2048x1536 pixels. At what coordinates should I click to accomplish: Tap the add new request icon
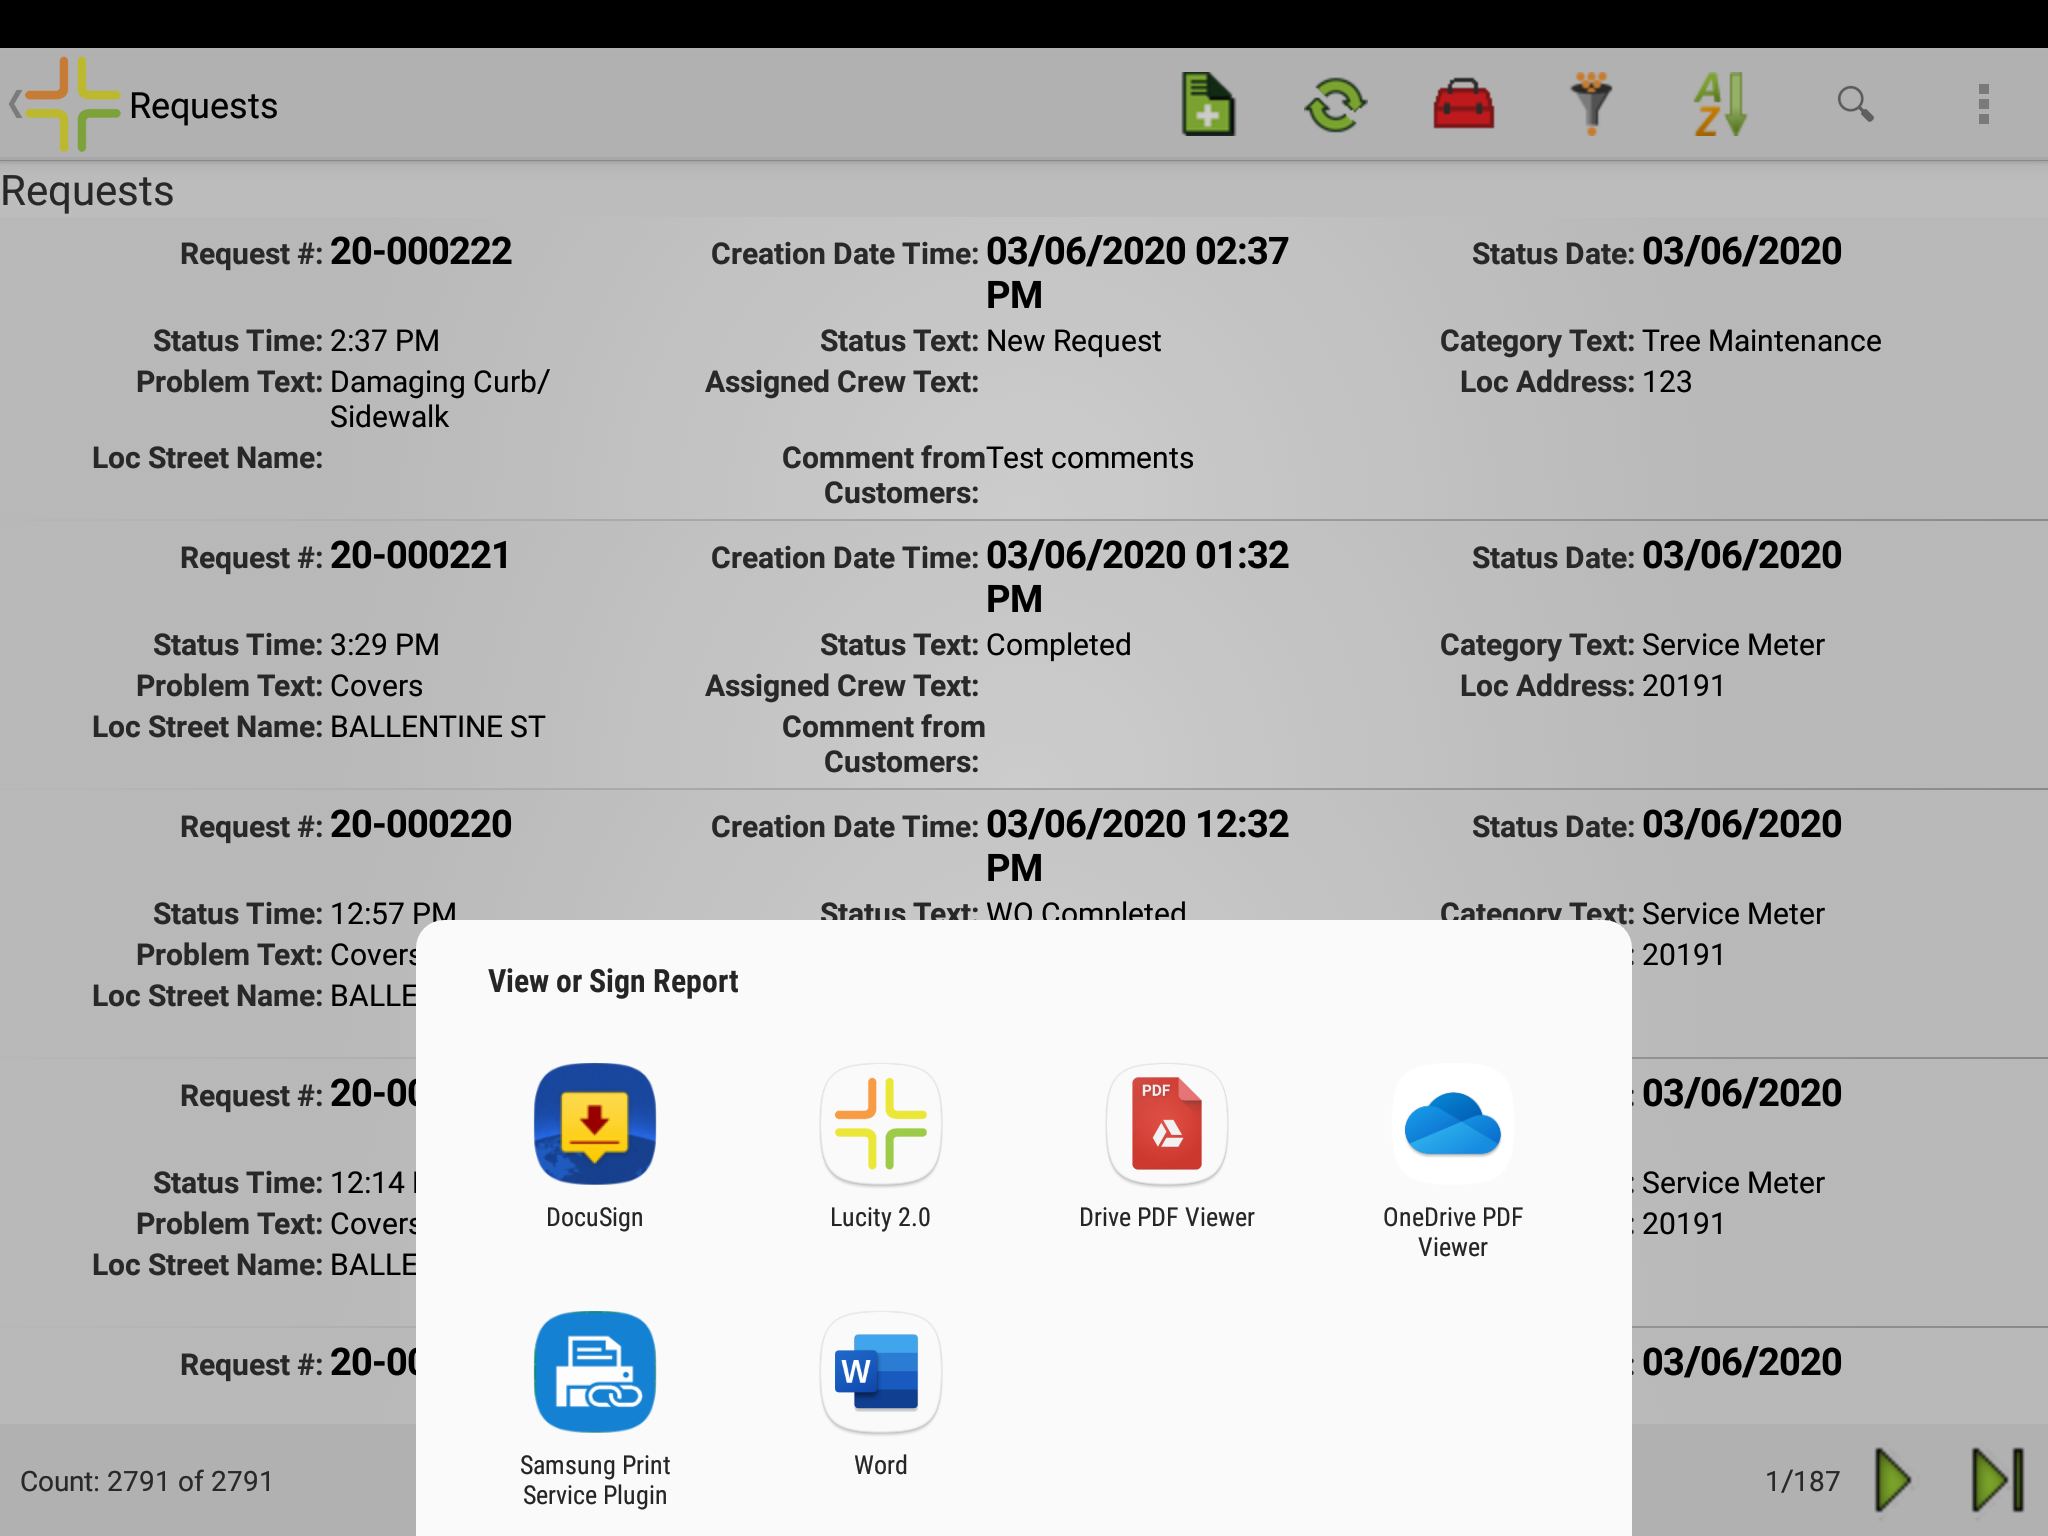[1208, 104]
